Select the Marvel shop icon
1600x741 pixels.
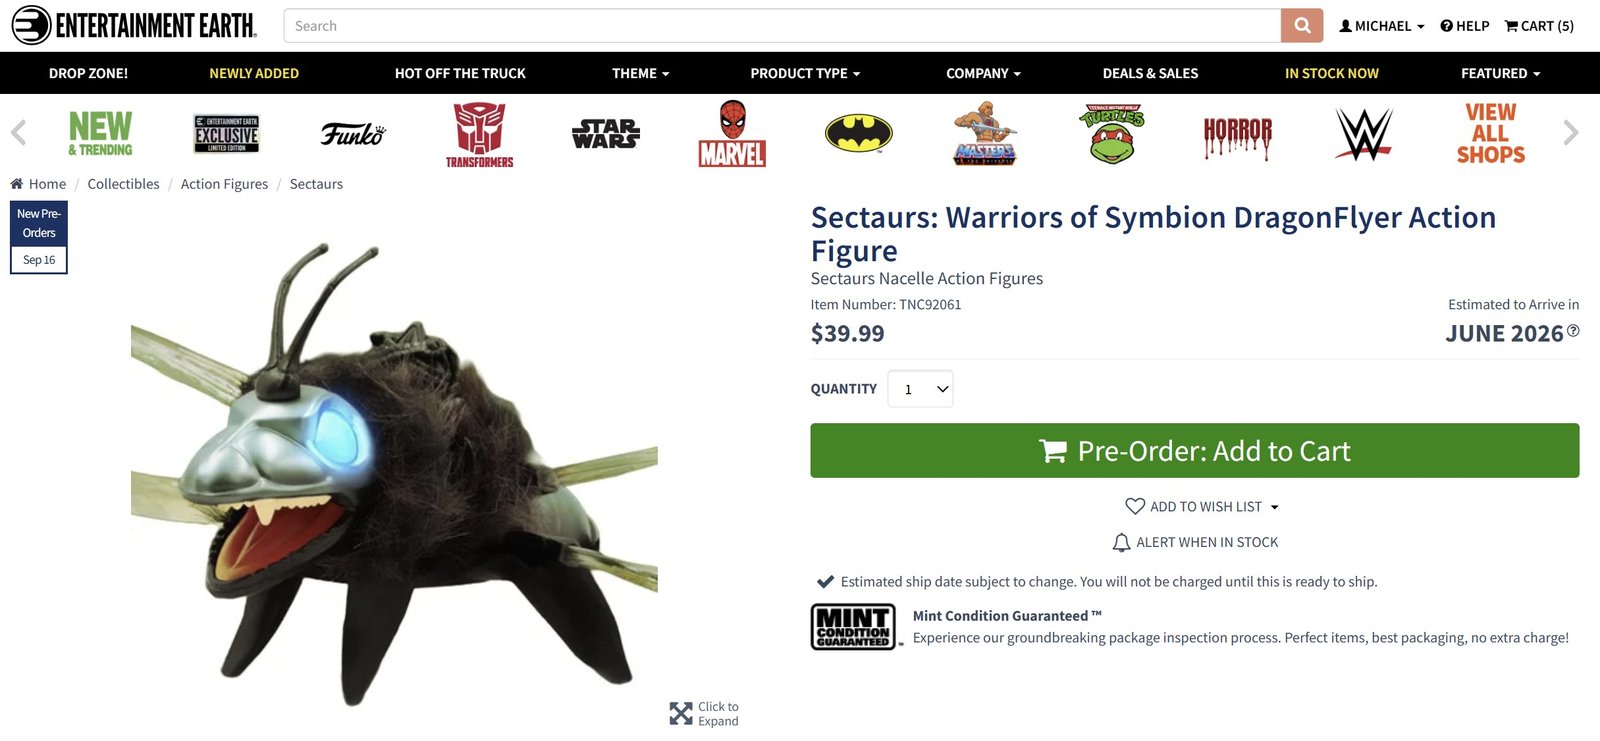tap(731, 133)
